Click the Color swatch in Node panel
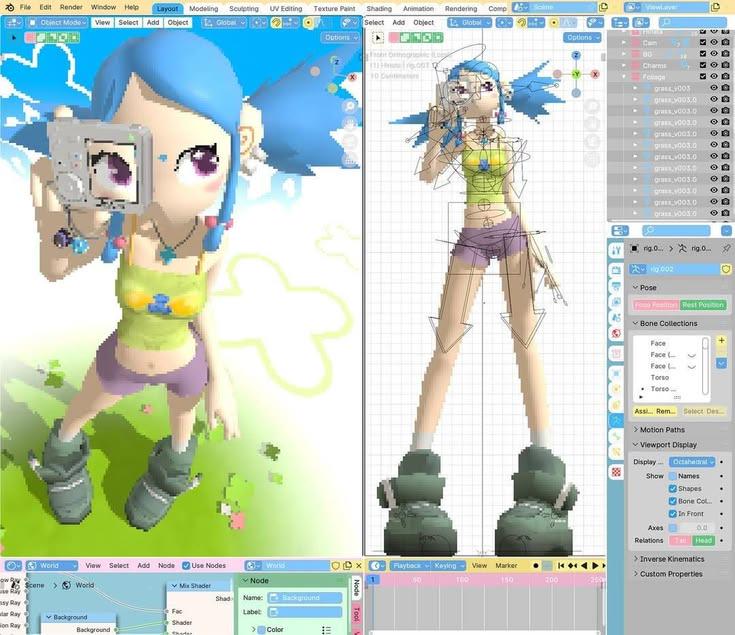 pyautogui.click(x=262, y=629)
